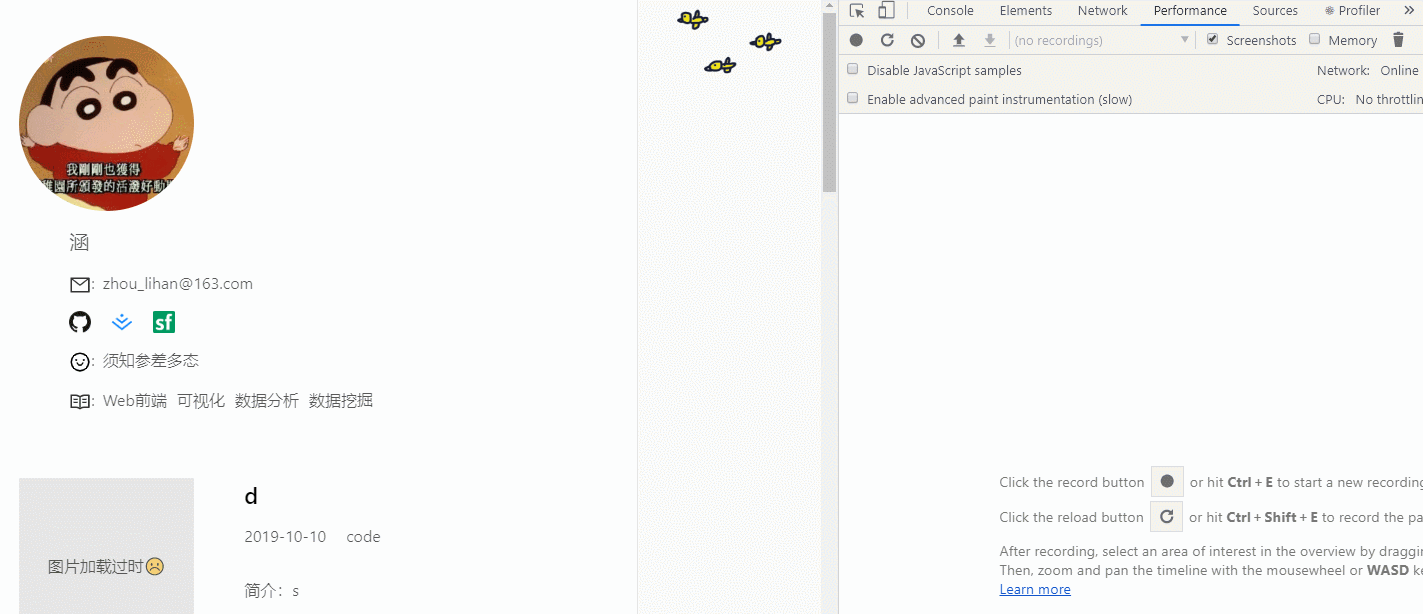Click the record button in the instructions
Viewport: 1423px width, 614px height.
(1167, 482)
